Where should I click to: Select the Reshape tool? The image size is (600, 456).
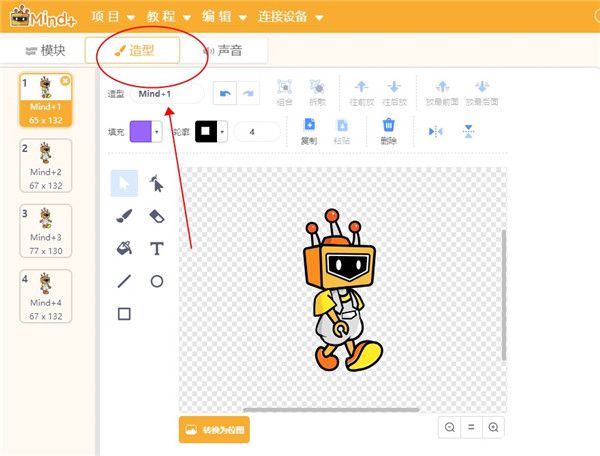coord(157,183)
